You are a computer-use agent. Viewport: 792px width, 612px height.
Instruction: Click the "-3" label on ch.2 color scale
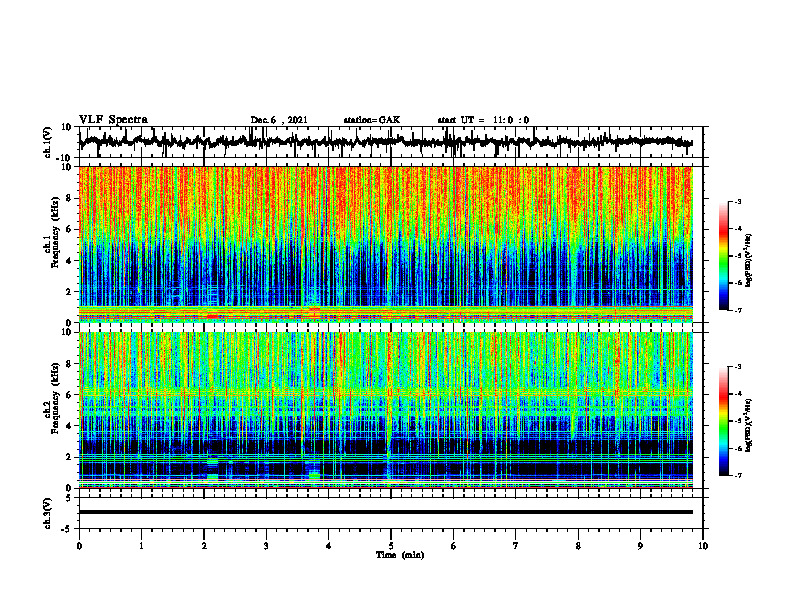point(737,367)
